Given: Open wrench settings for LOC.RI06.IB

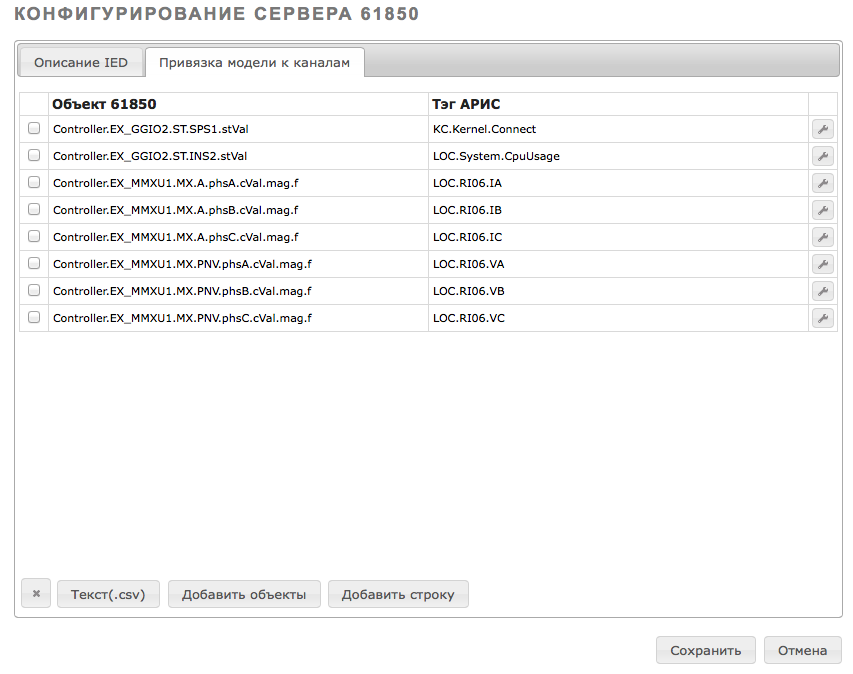Looking at the screenshot, I should [823, 210].
